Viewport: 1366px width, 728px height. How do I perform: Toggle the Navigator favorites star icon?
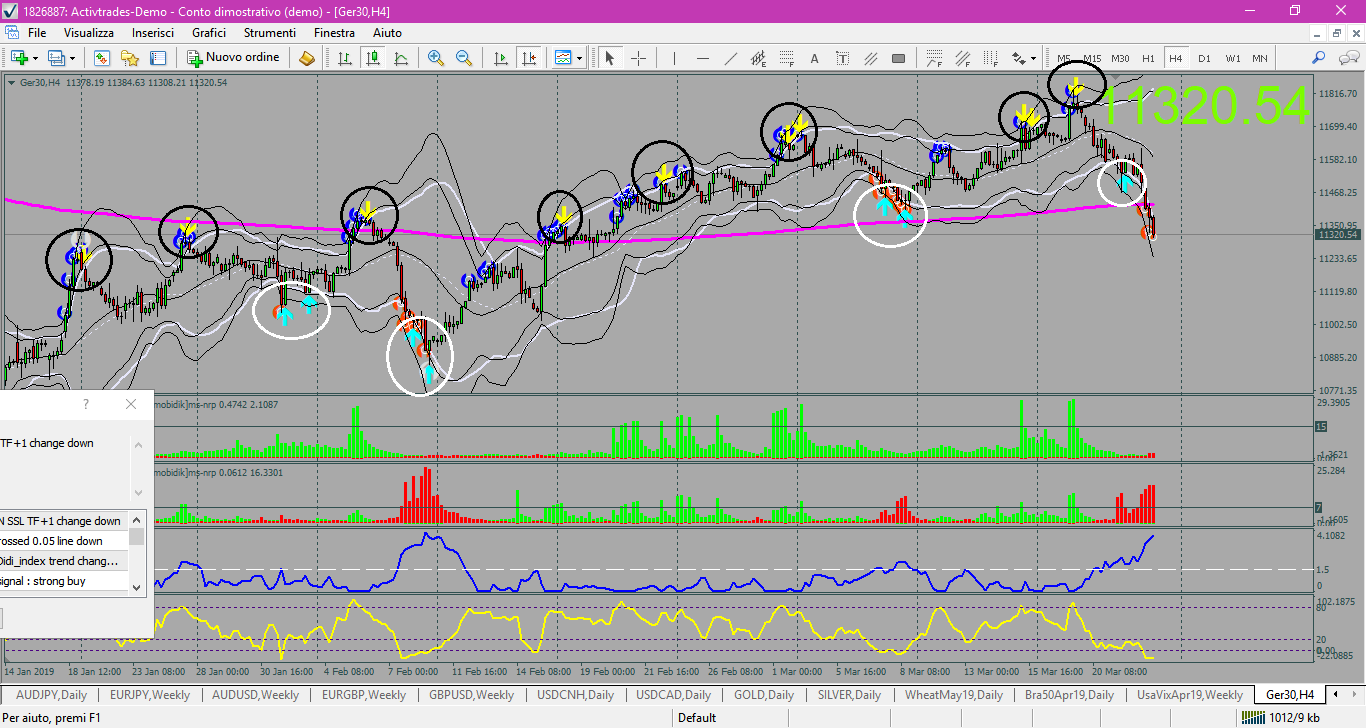coord(130,58)
